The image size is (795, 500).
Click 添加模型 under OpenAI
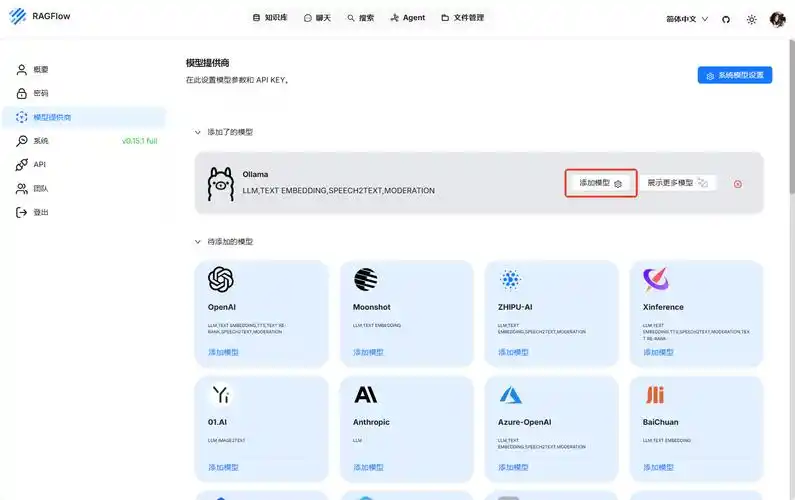tap(223, 352)
